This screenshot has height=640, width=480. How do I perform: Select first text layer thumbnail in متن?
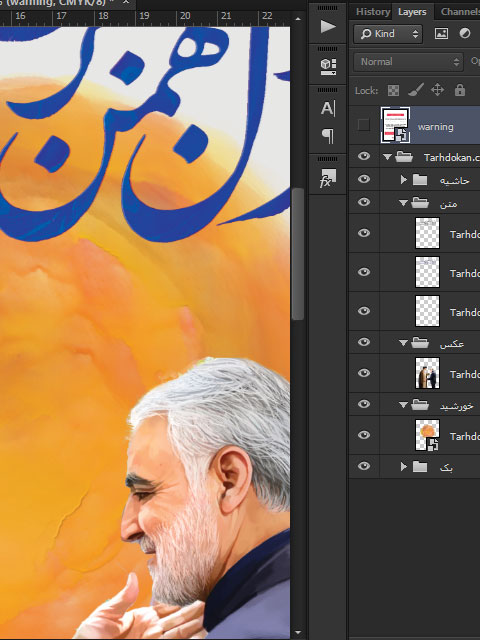coord(427,233)
